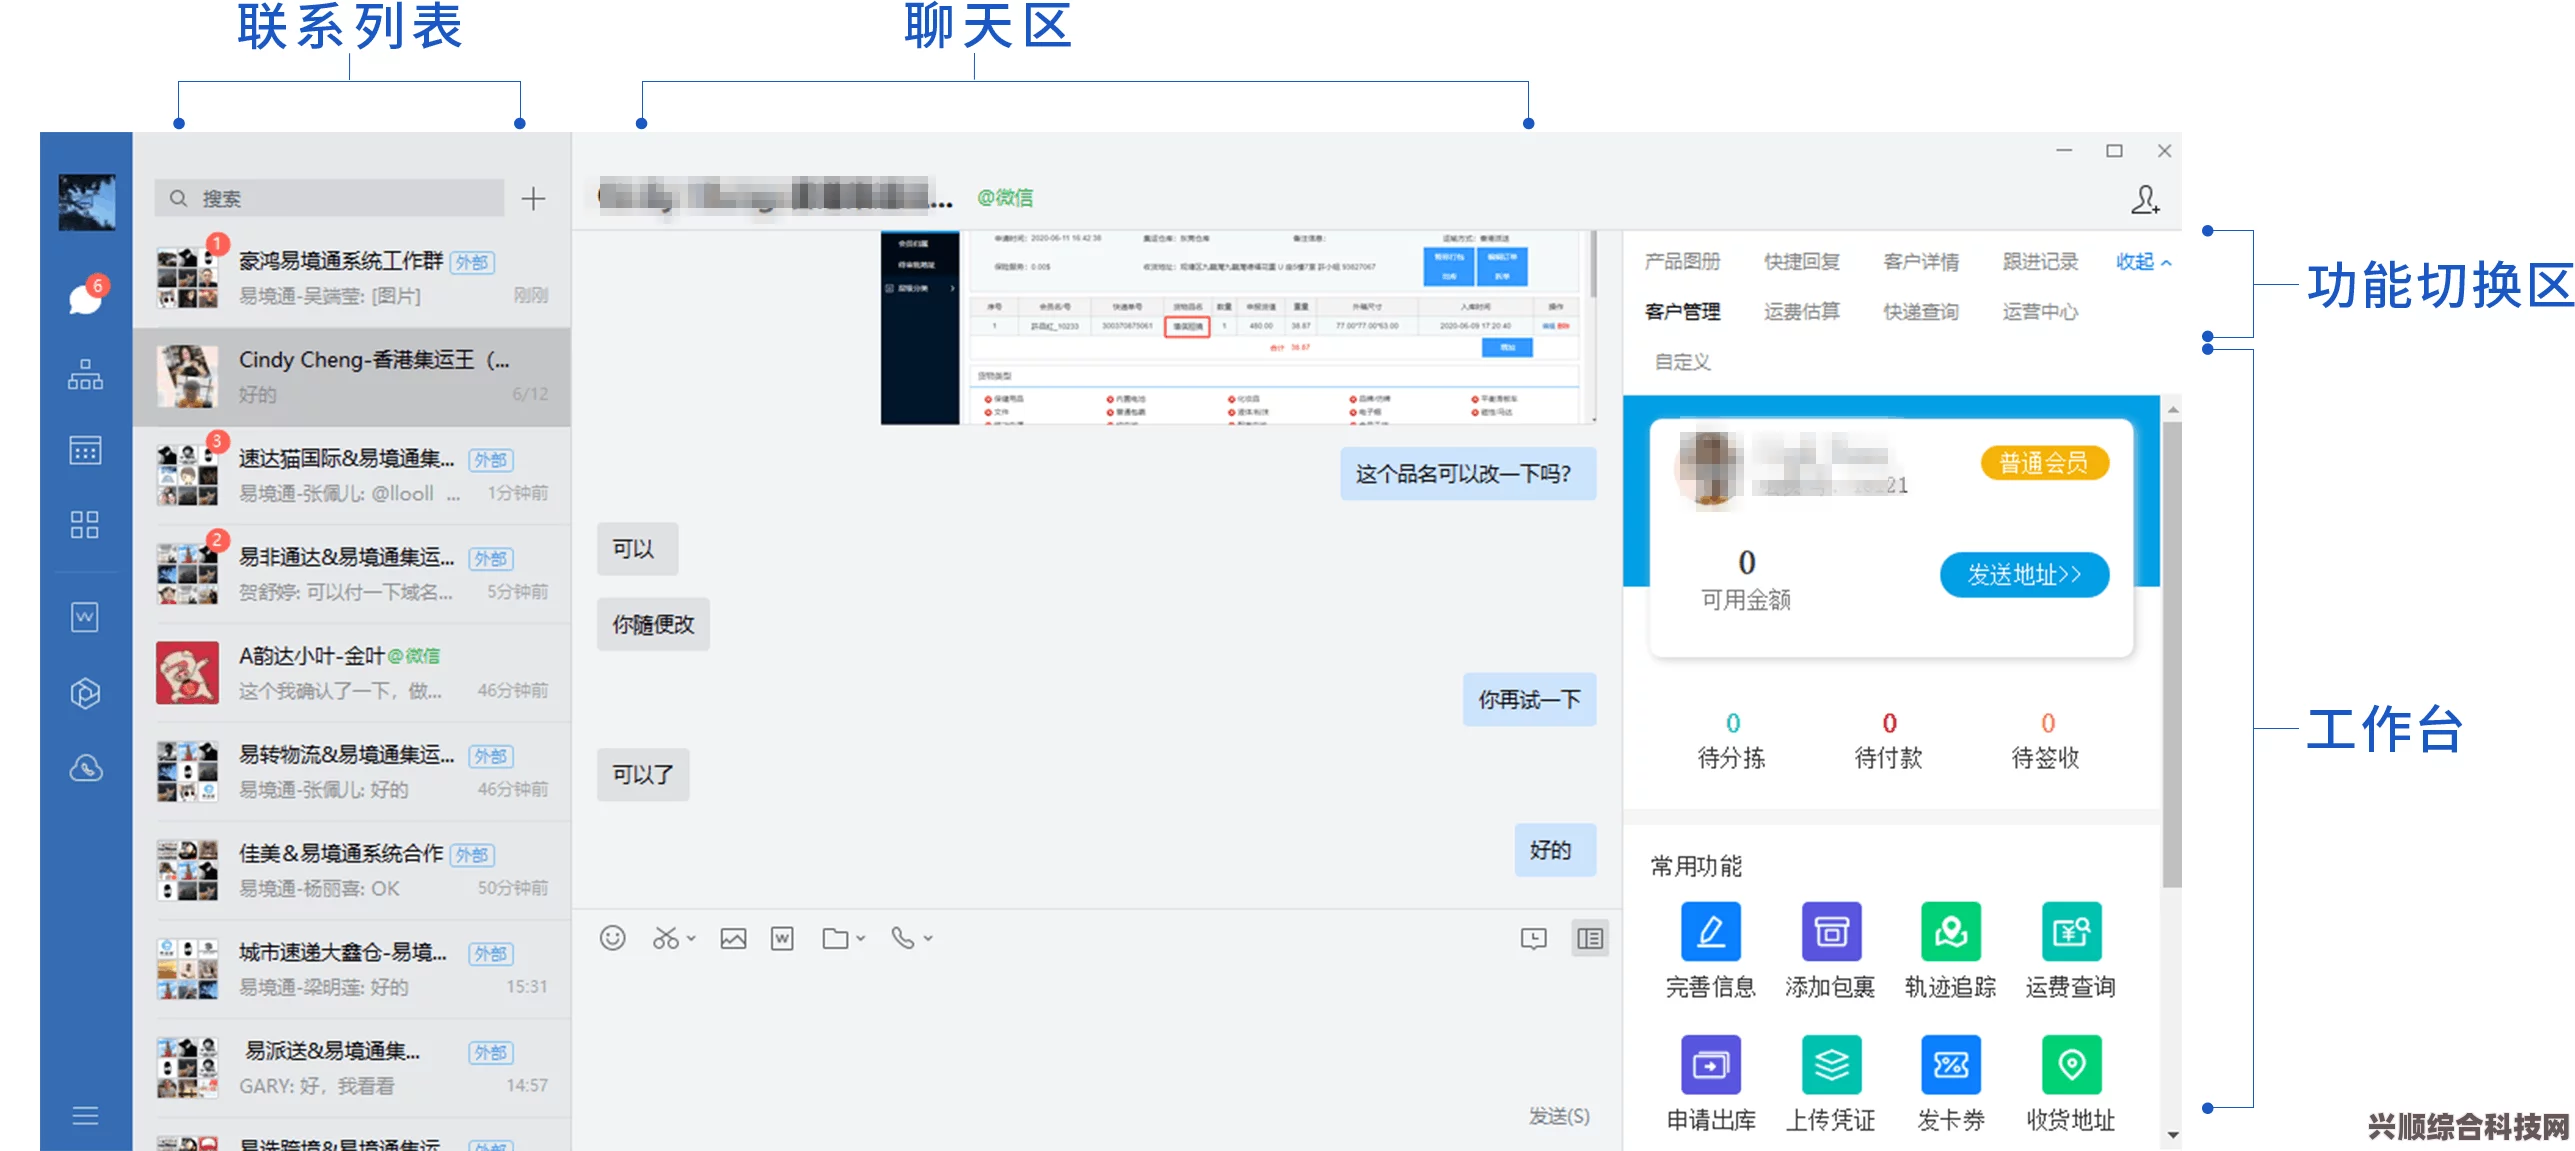Expand the call options dropdown arrow
The width and height of the screenshot is (2575, 1151).
[928, 938]
